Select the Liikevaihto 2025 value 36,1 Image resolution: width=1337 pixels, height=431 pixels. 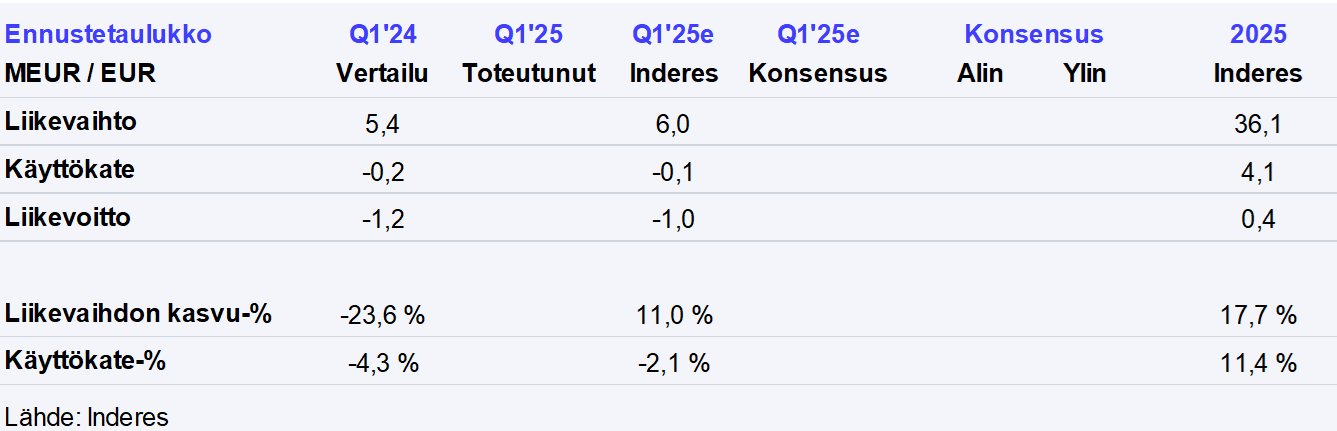[x=1257, y=124]
